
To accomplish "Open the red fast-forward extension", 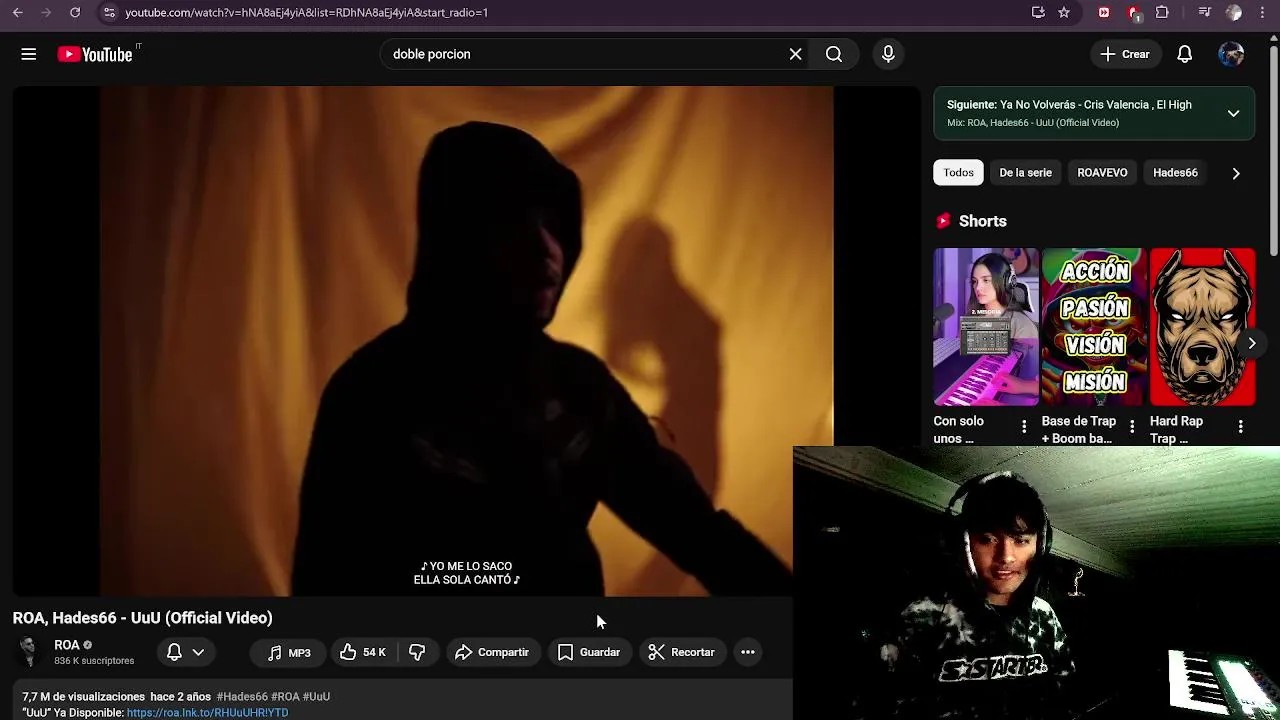I will click(1104, 12).
